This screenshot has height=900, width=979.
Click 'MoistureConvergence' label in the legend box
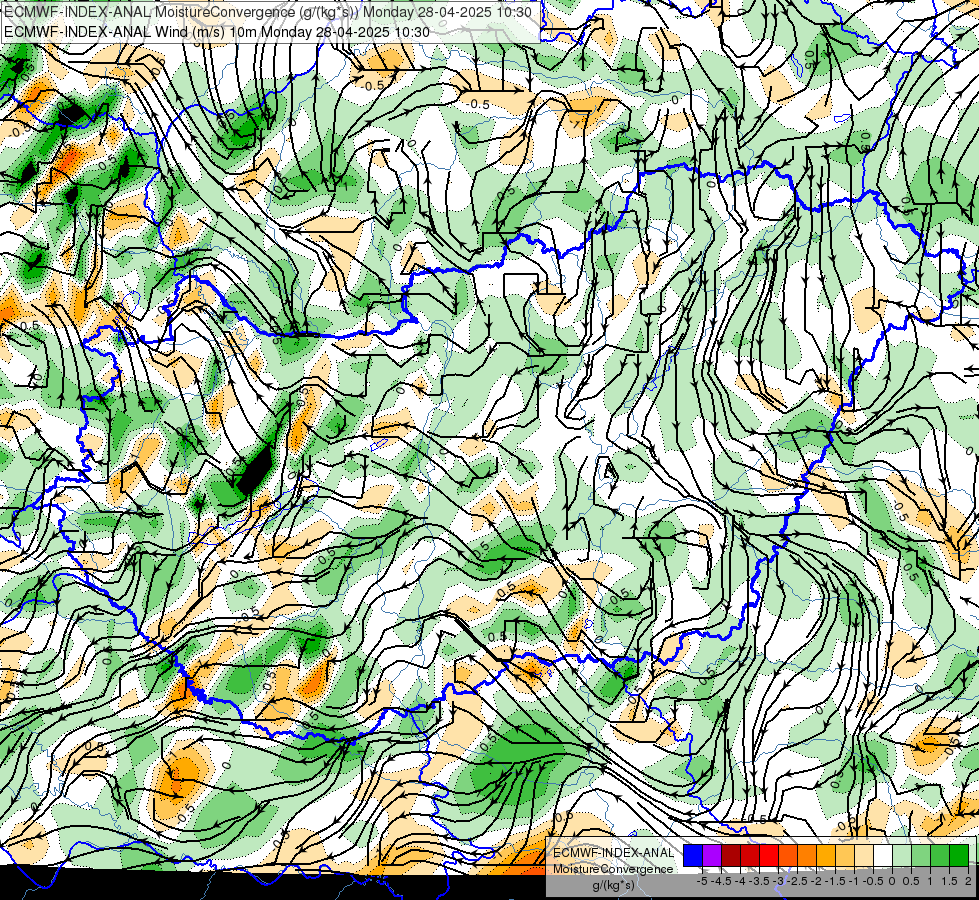point(613,869)
